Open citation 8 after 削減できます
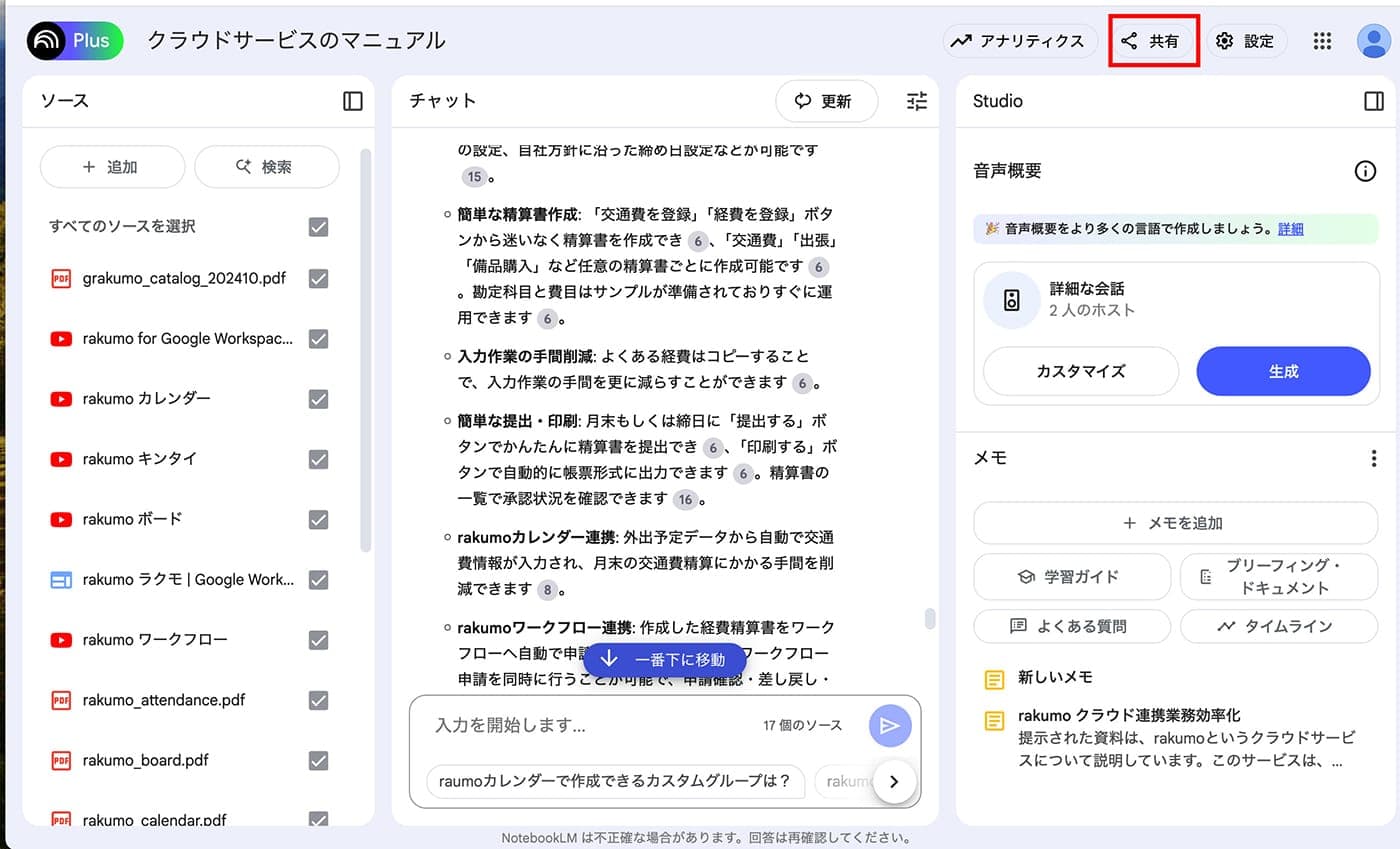The width and height of the screenshot is (1400, 849). tap(546, 590)
